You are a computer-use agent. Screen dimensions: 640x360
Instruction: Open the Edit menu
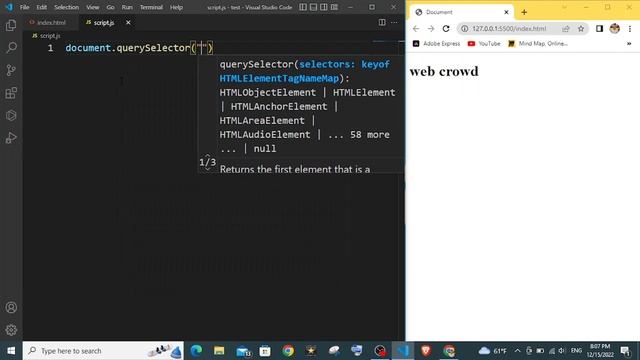pyautogui.click(x=42, y=7)
